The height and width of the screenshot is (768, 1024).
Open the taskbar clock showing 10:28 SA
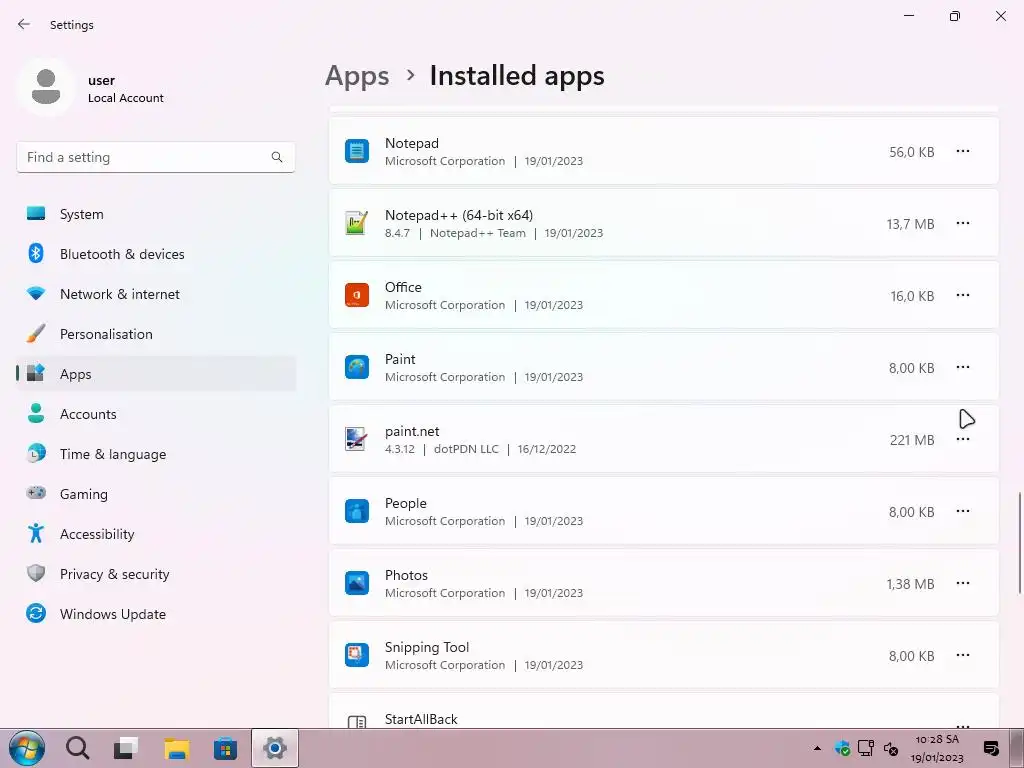[937, 748]
